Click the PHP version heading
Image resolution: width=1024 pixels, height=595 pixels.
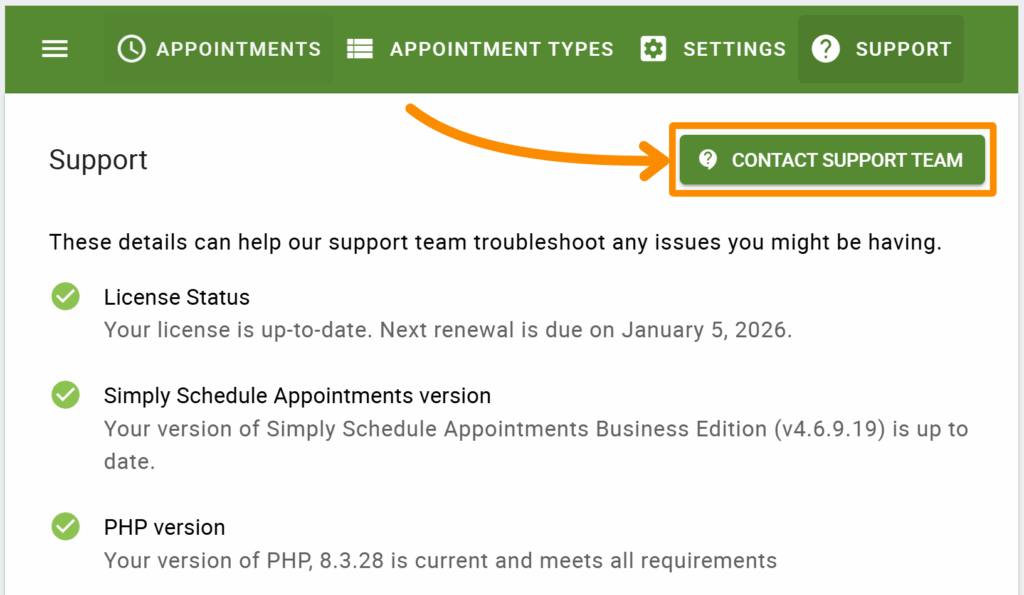(x=164, y=527)
